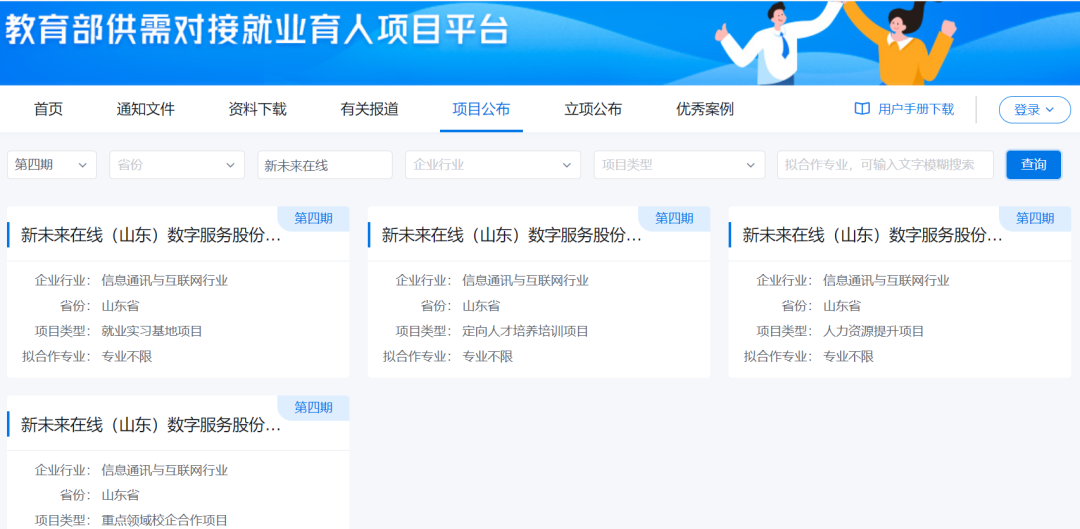1080x529 pixels.
Task: Click the user manual book icon
Action: click(862, 109)
